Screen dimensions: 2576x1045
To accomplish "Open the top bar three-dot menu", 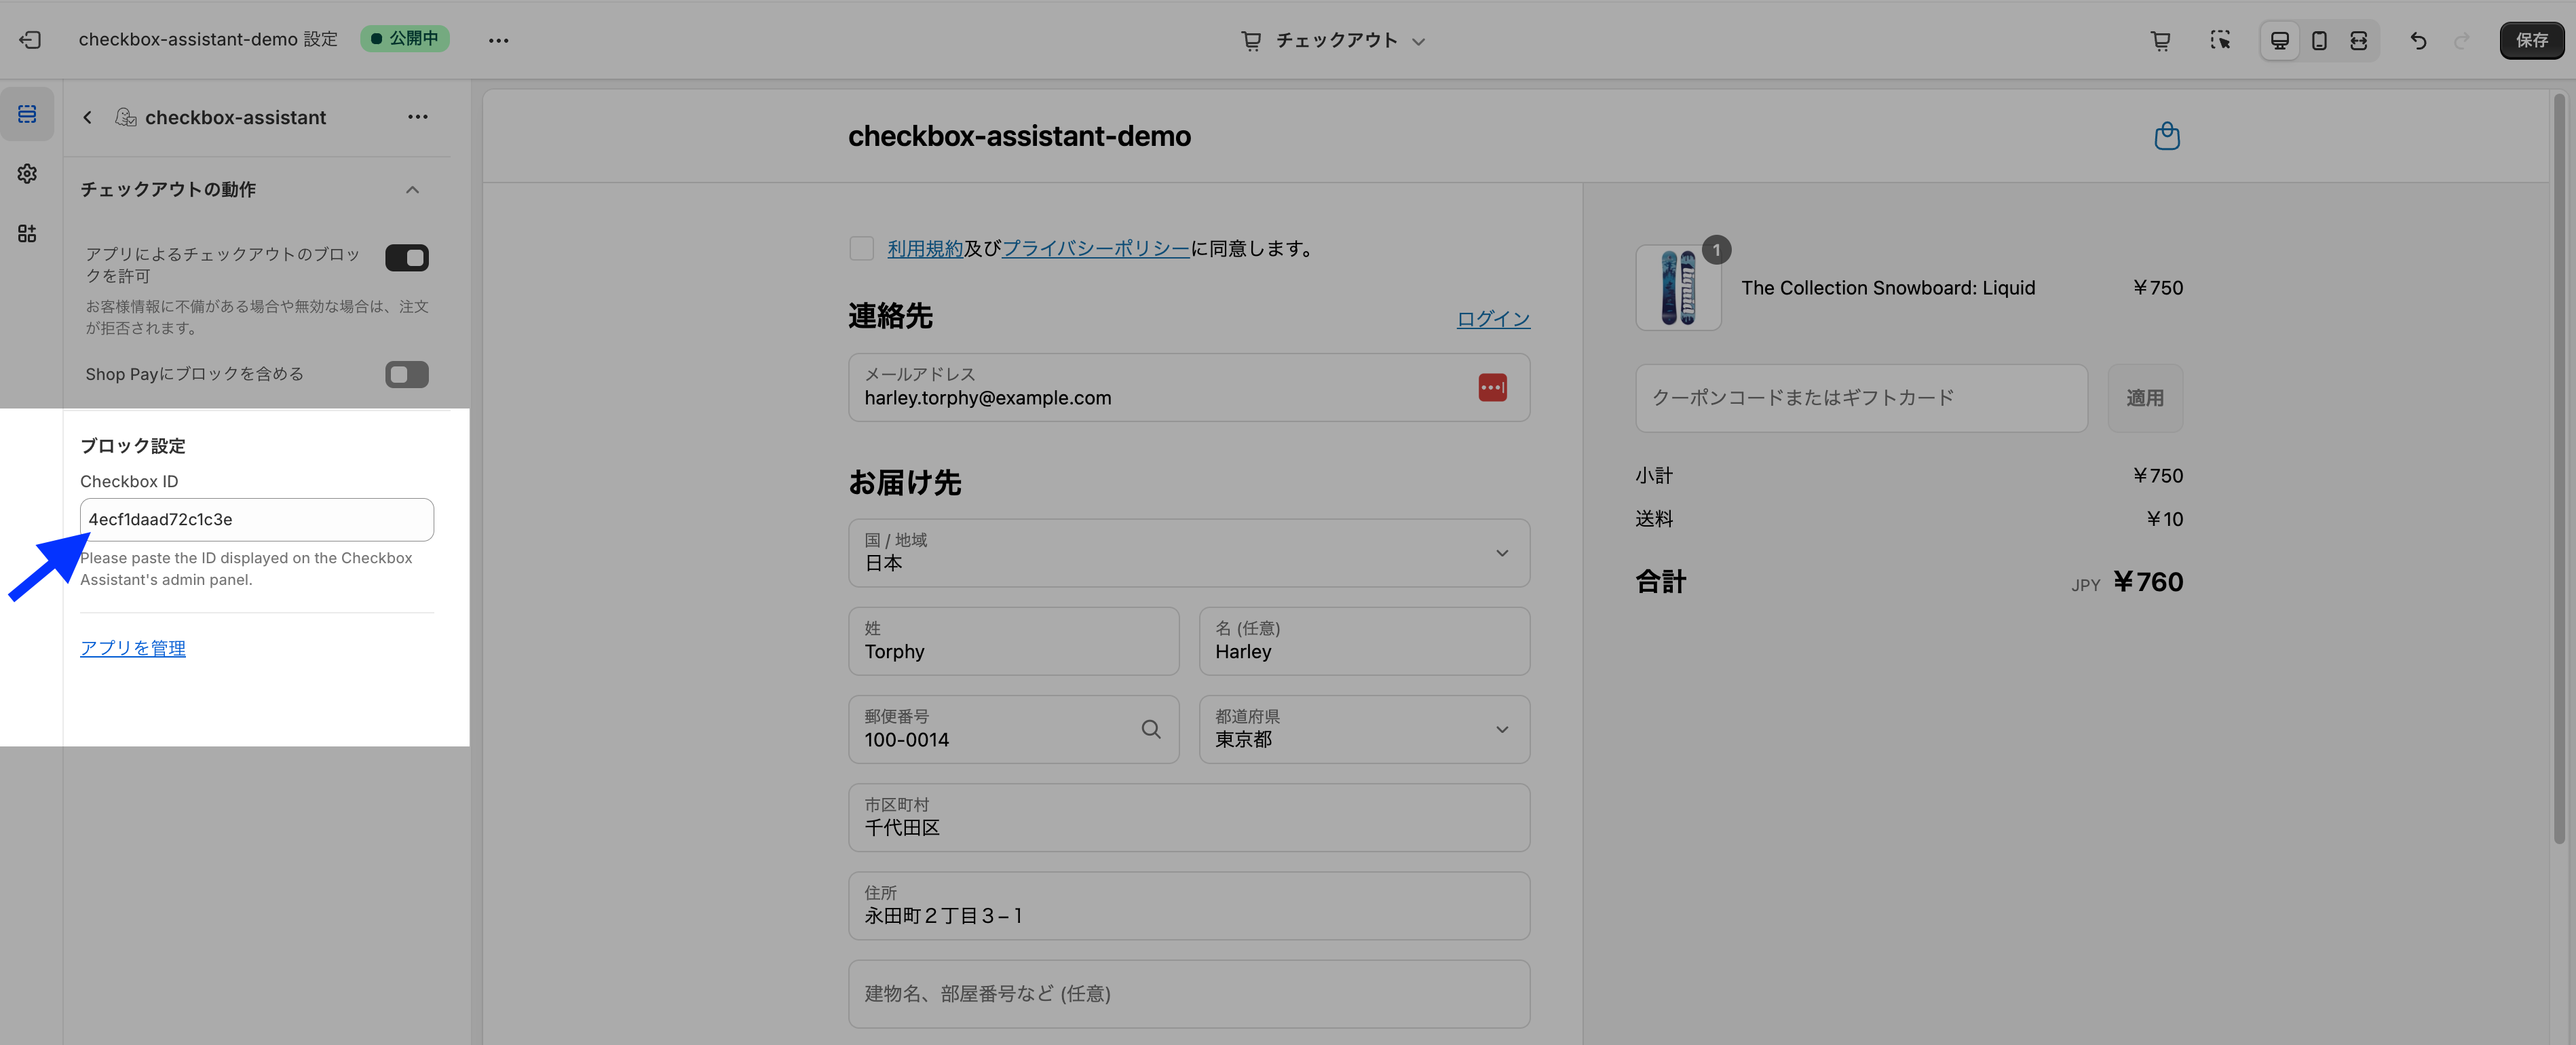I will pos(498,41).
